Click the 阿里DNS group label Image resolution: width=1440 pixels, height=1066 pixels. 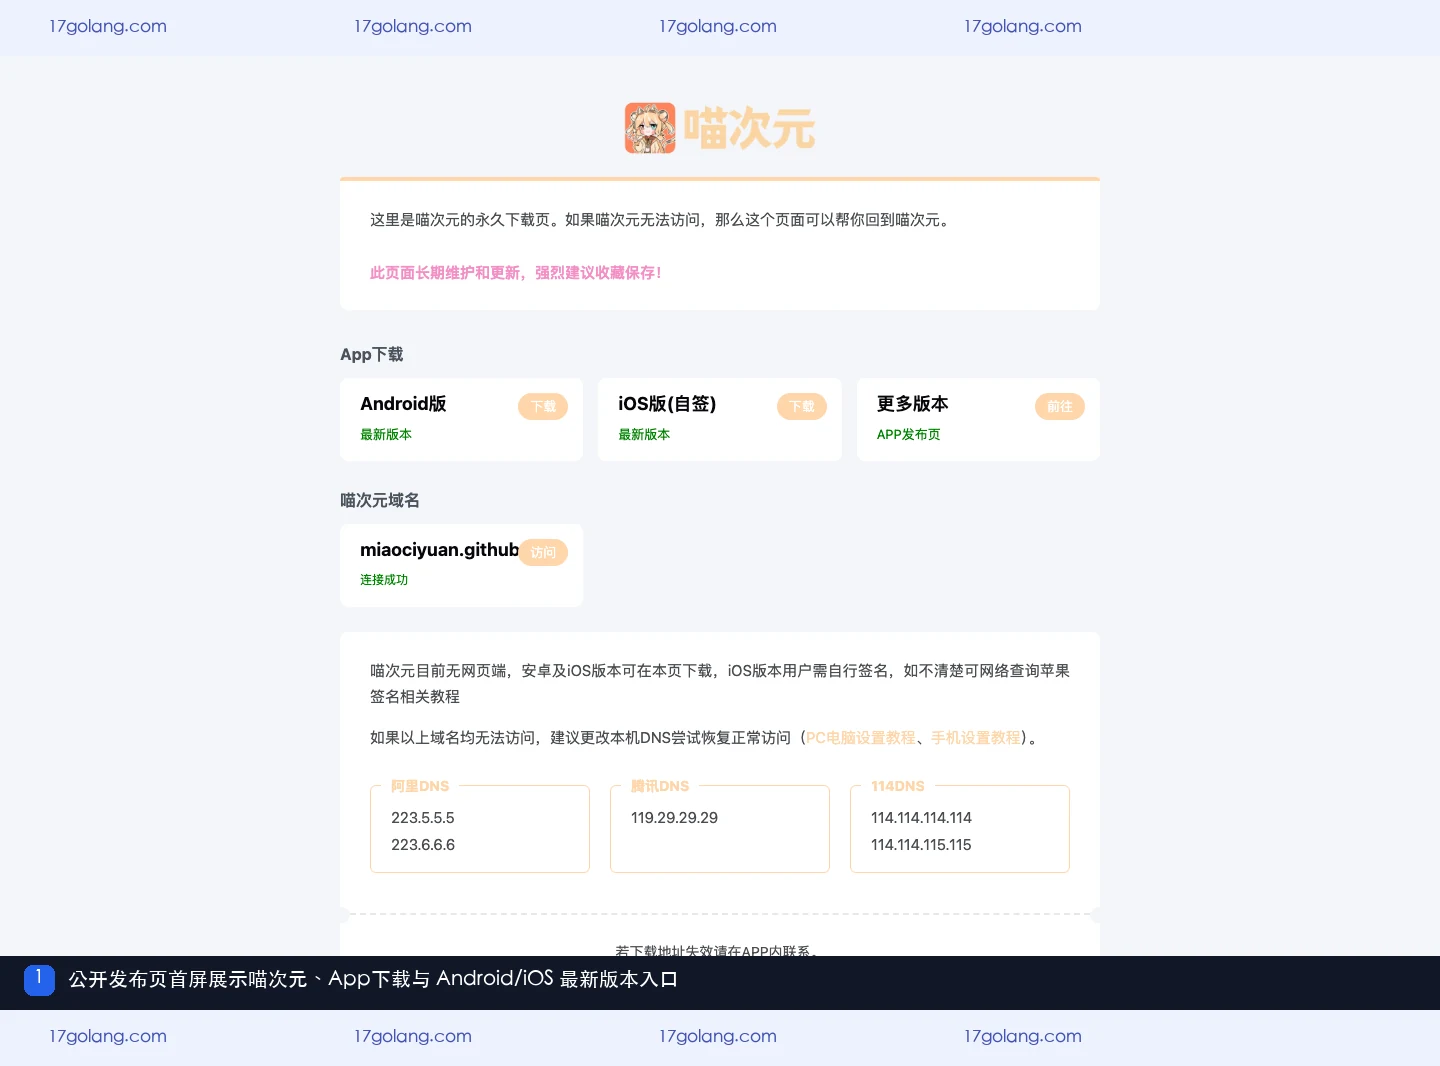coord(420,786)
